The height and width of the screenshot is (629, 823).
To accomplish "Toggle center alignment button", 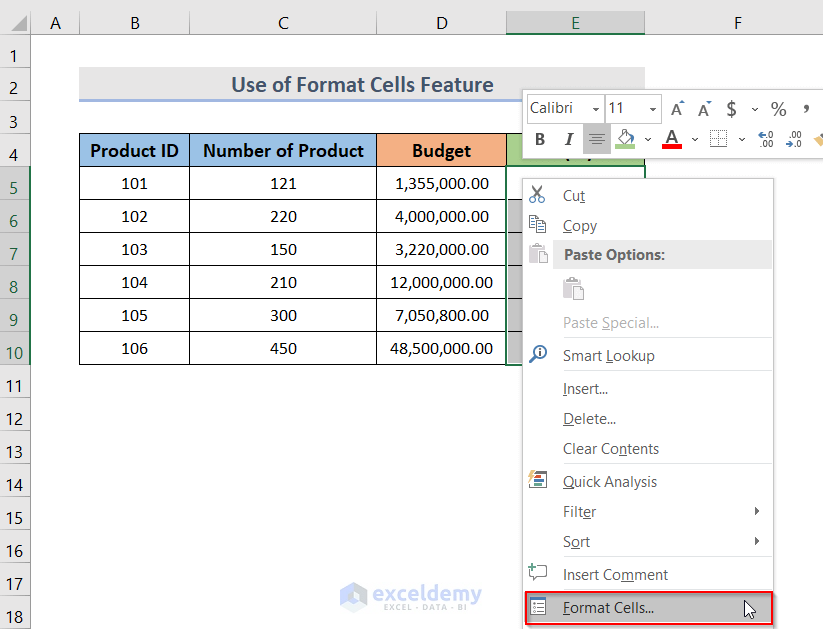I will click(597, 139).
